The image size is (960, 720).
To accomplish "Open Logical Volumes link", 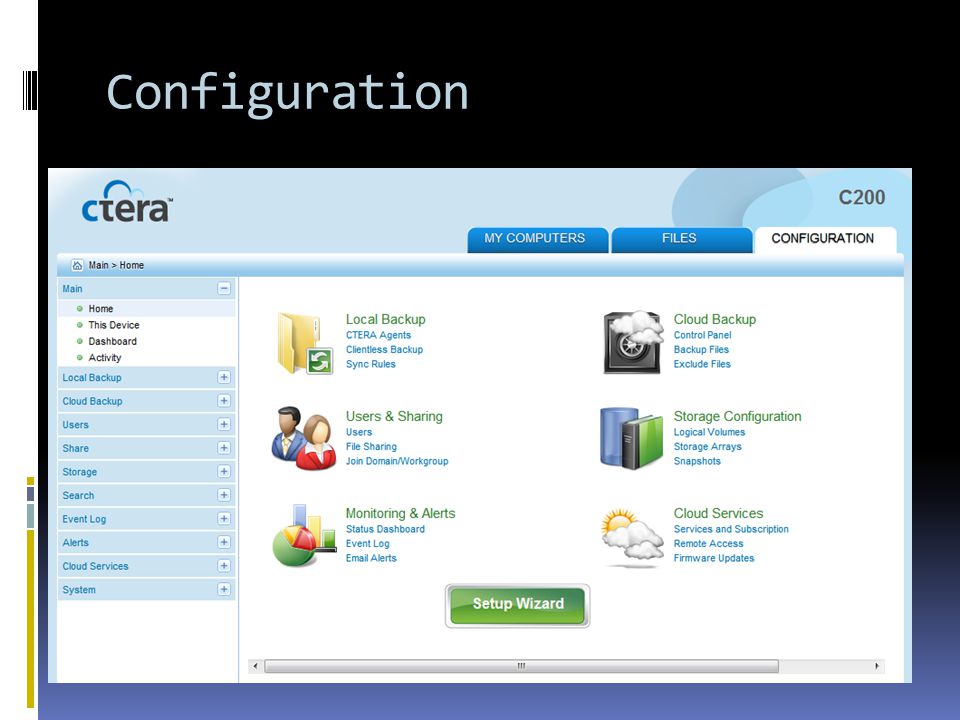I will point(709,432).
